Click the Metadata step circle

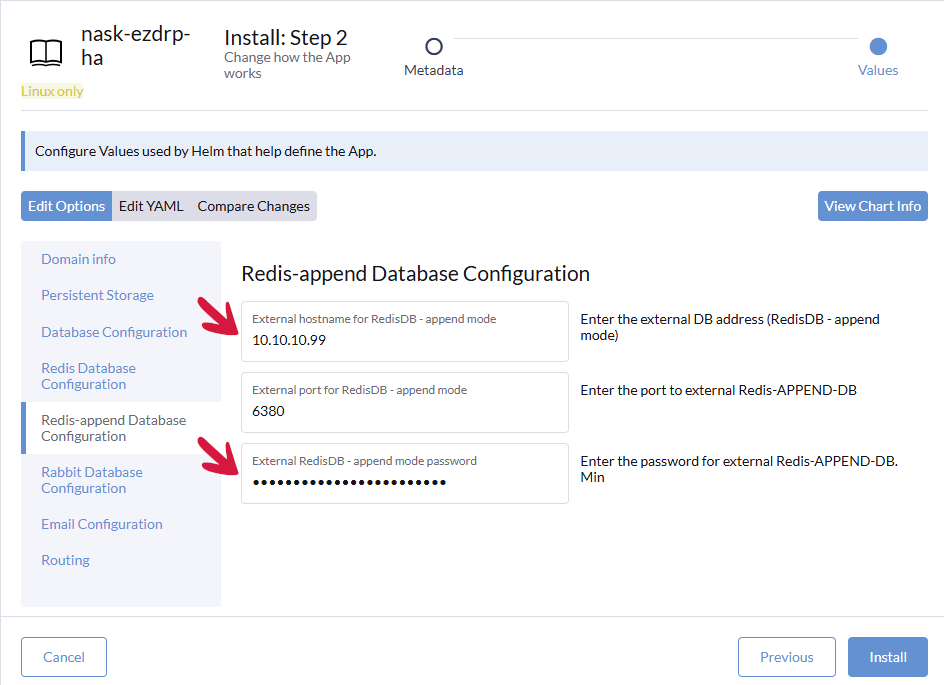434,46
